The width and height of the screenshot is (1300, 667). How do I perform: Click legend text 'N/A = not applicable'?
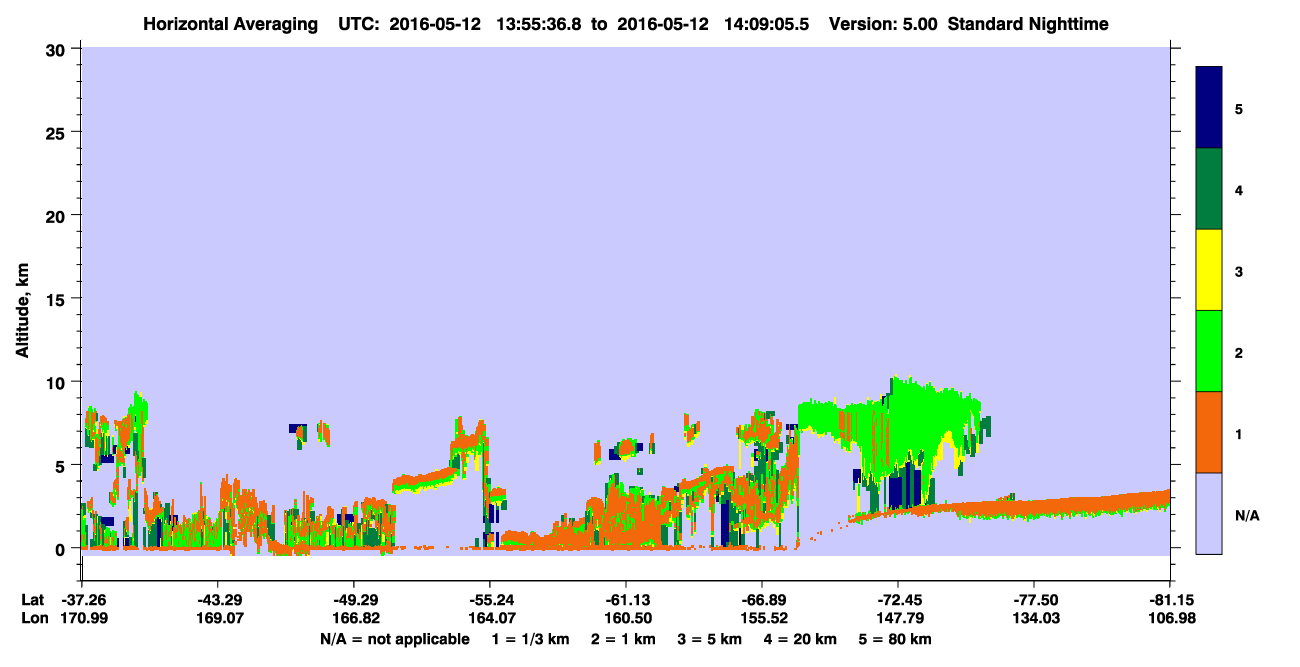coord(394,639)
